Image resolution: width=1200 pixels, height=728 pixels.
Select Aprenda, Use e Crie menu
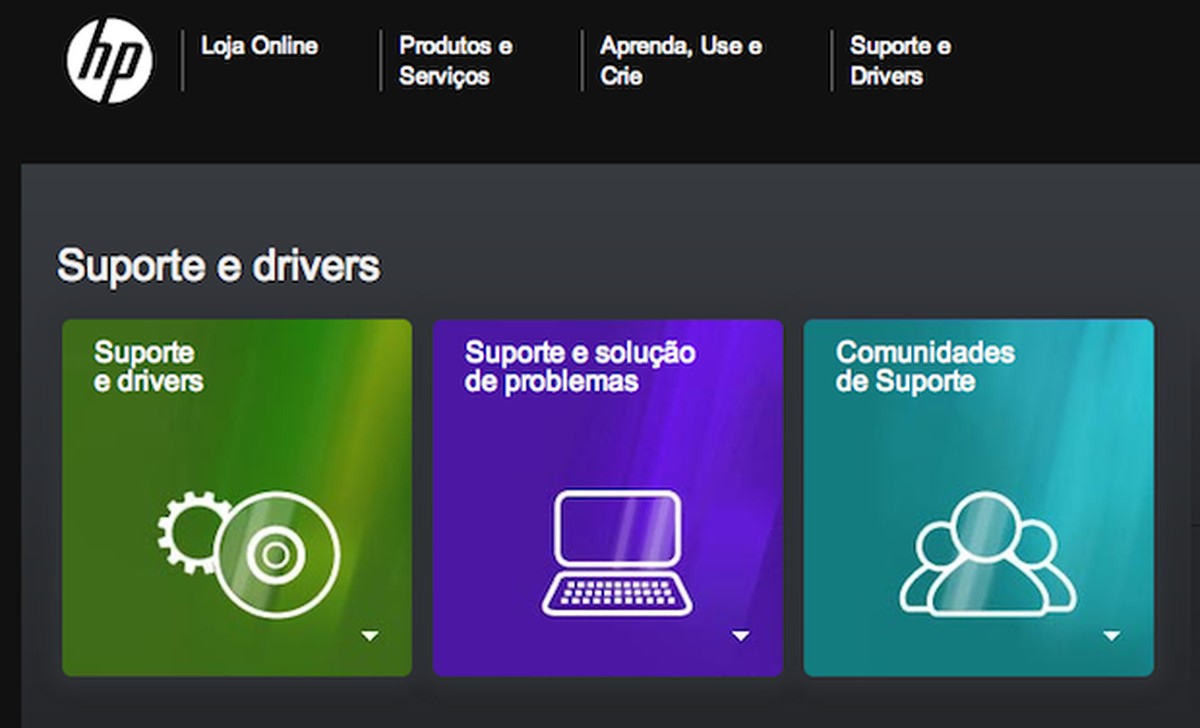coord(680,61)
